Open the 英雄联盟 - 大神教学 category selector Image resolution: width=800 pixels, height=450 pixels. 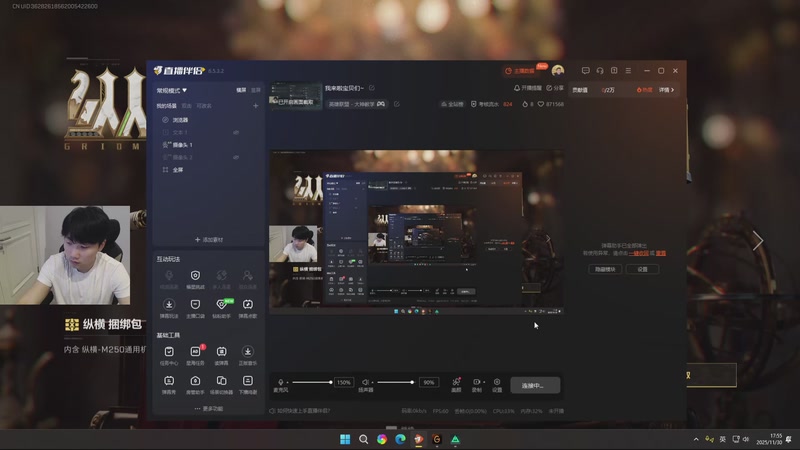357,104
